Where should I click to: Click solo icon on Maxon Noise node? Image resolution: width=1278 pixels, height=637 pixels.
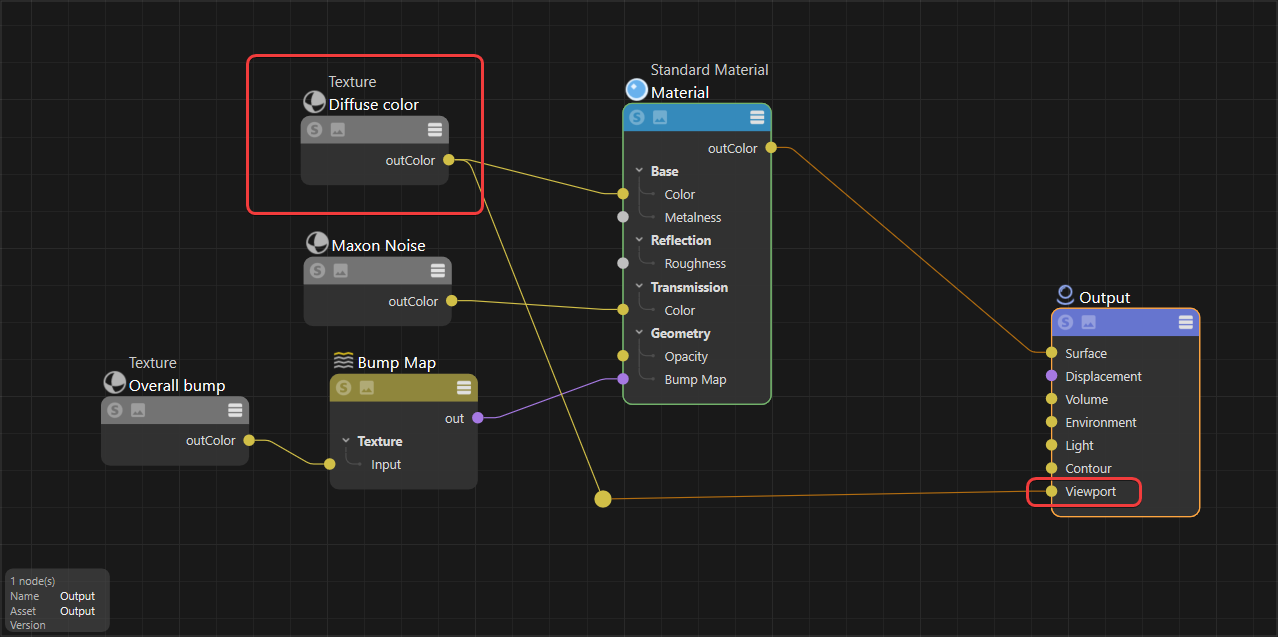[x=318, y=271]
